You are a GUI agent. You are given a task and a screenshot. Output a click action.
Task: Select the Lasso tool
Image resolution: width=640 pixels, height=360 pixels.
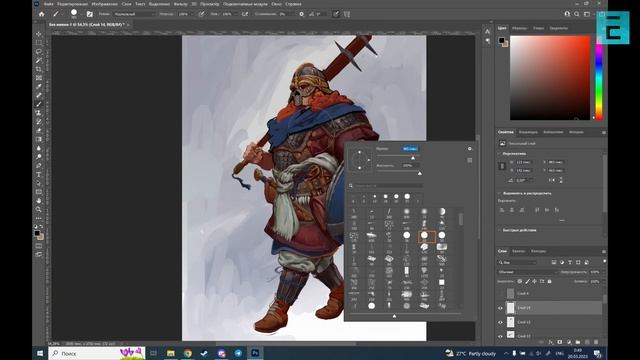[x=39, y=51]
